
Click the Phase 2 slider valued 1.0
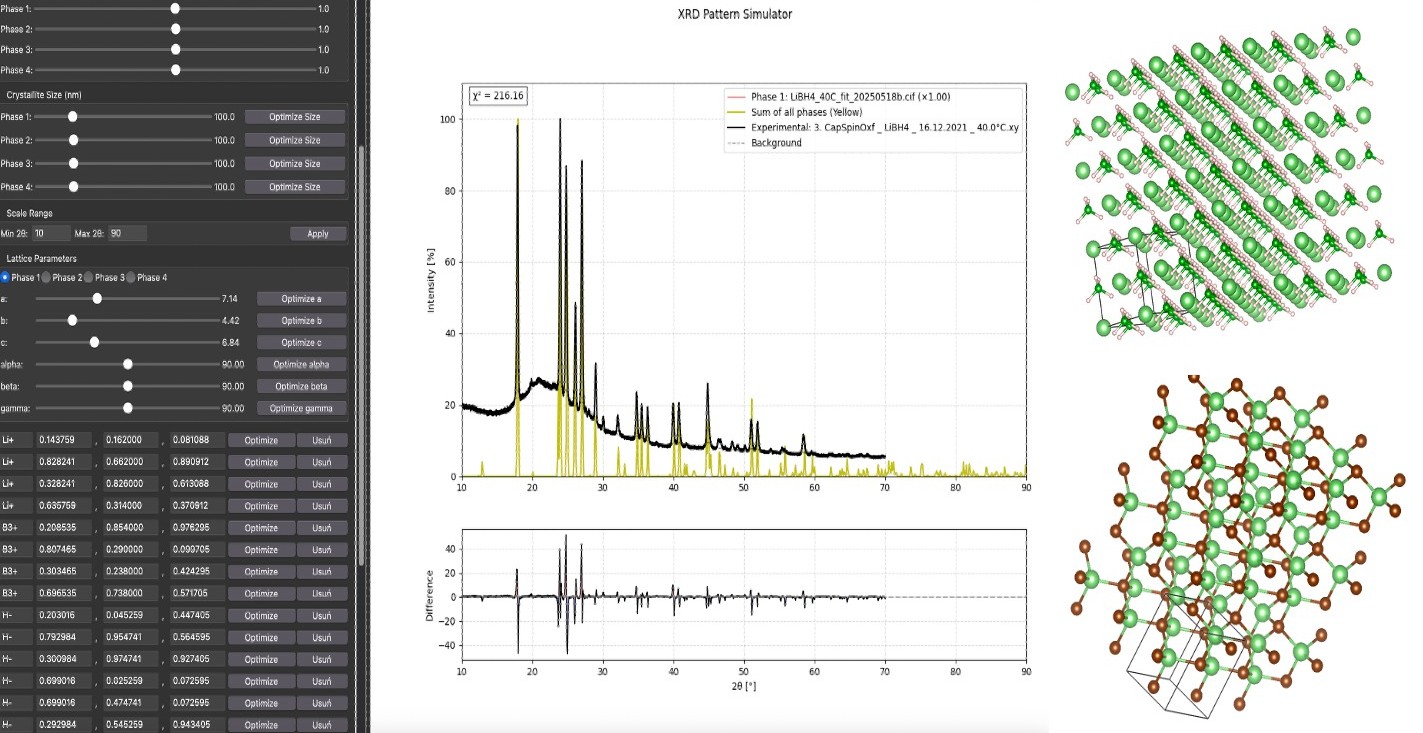pos(175,29)
